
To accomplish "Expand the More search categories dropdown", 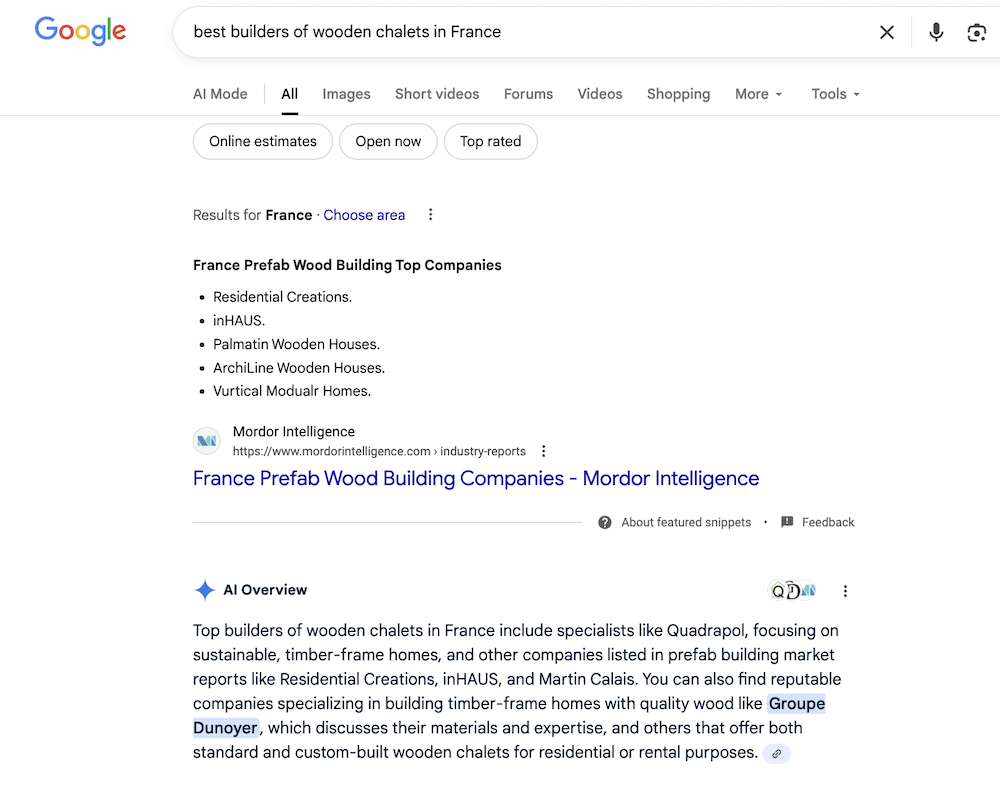I will click(759, 94).
